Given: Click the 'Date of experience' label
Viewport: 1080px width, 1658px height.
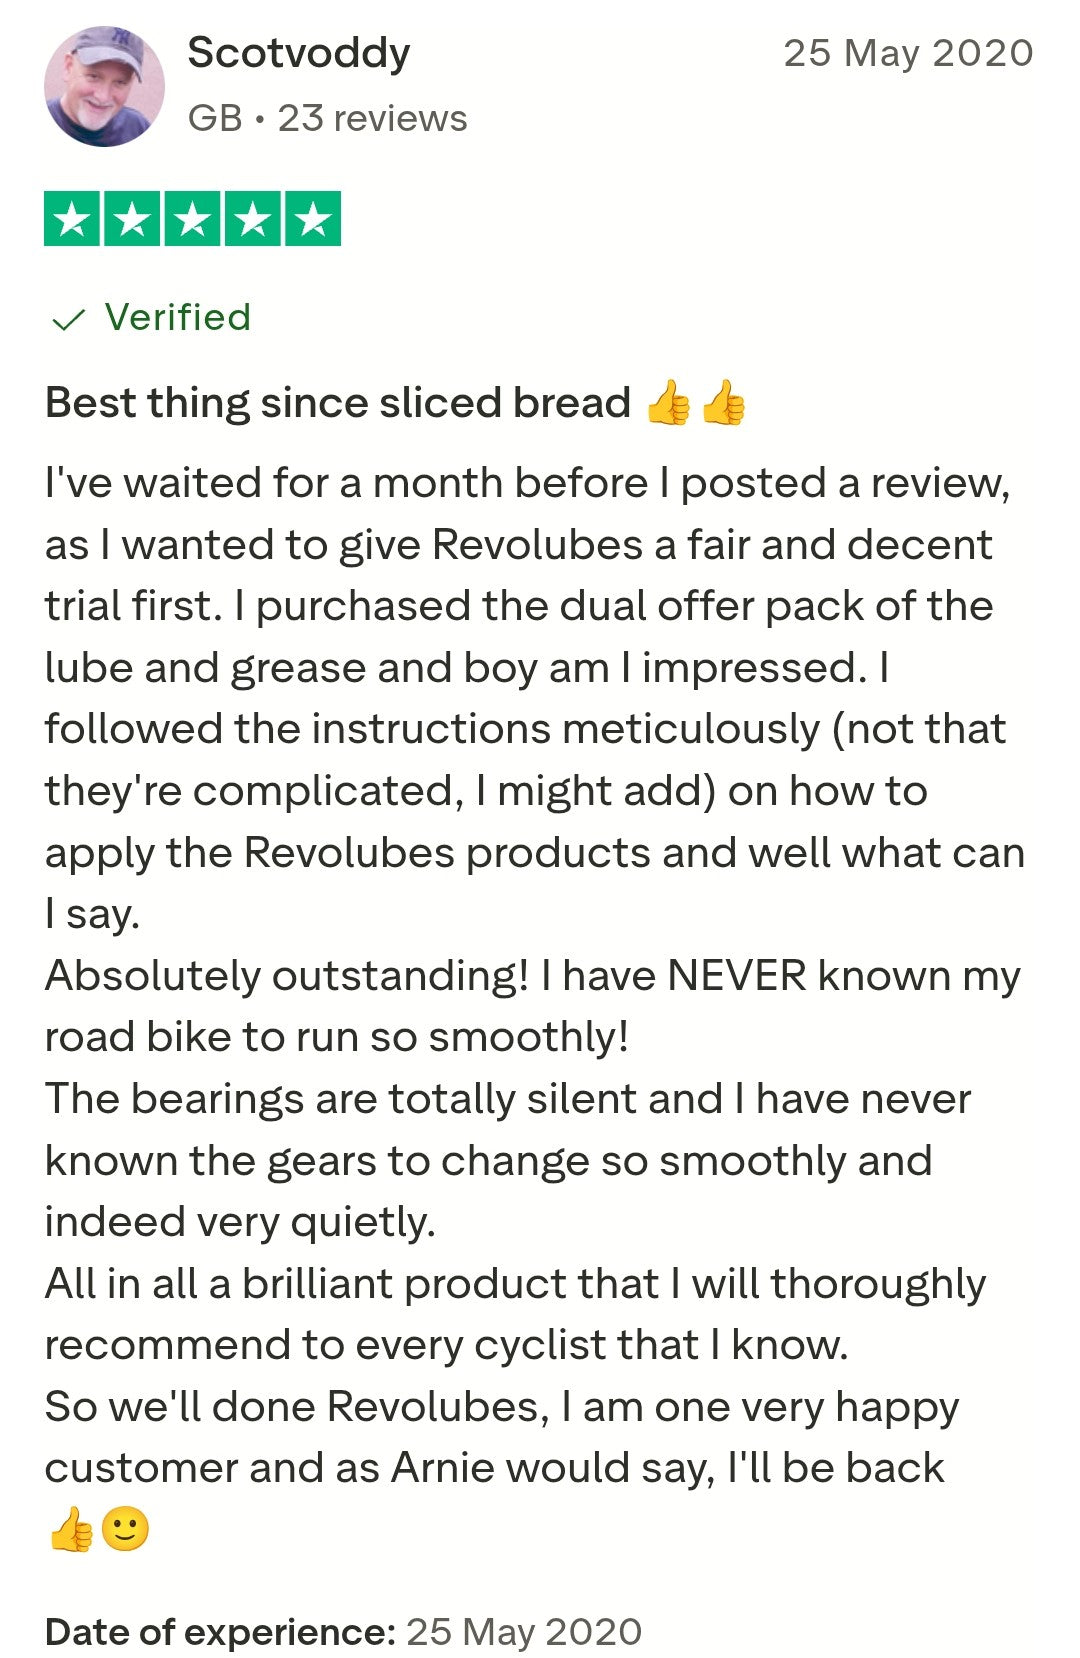Looking at the screenshot, I should point(221,1632).
